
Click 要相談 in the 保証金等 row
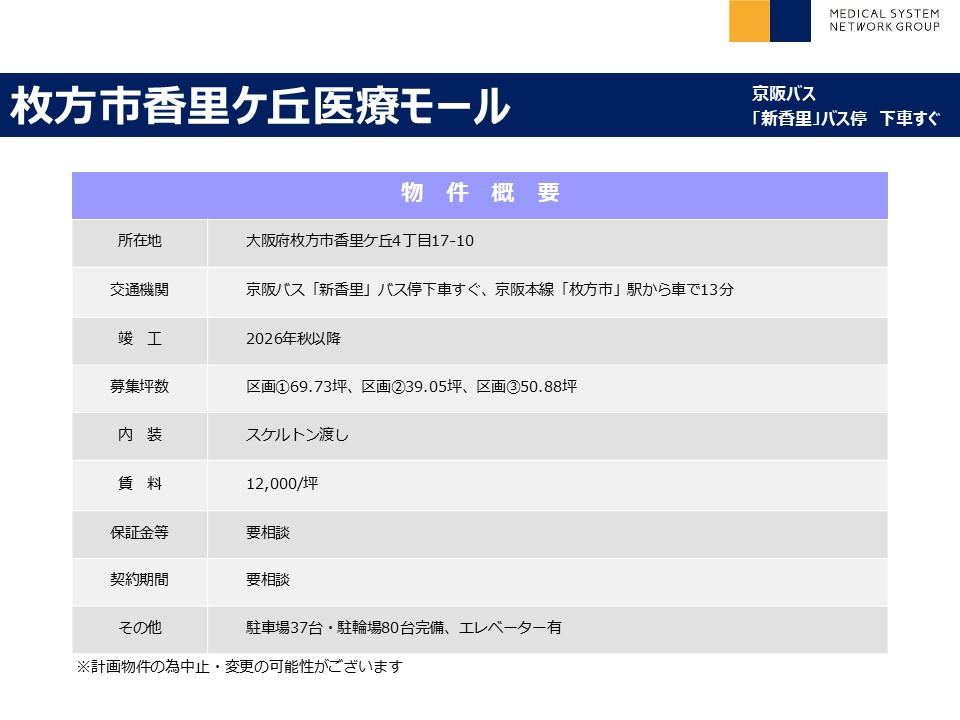pyautogui.click(x=267, y=532)
